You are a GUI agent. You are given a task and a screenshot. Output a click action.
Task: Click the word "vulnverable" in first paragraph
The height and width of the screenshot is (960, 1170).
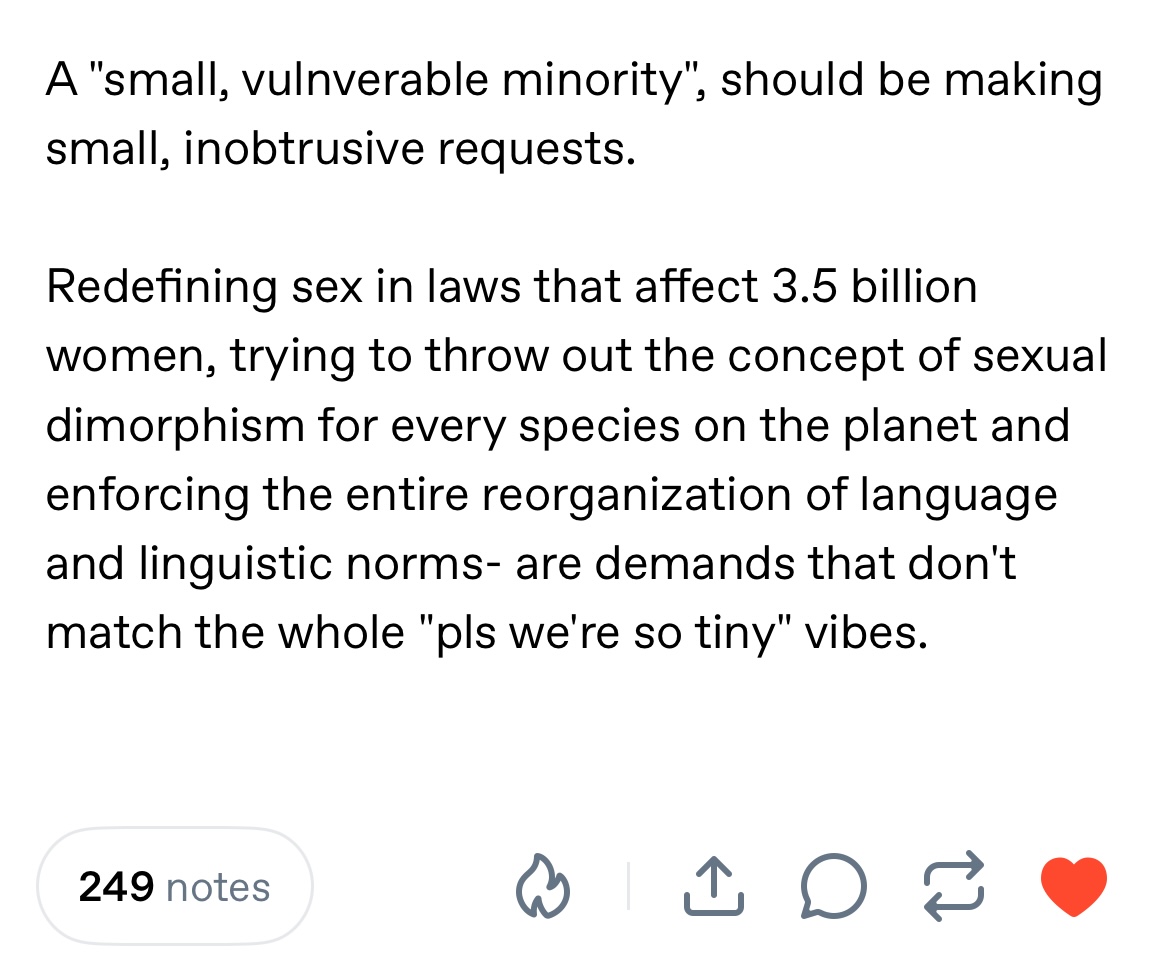364,79
